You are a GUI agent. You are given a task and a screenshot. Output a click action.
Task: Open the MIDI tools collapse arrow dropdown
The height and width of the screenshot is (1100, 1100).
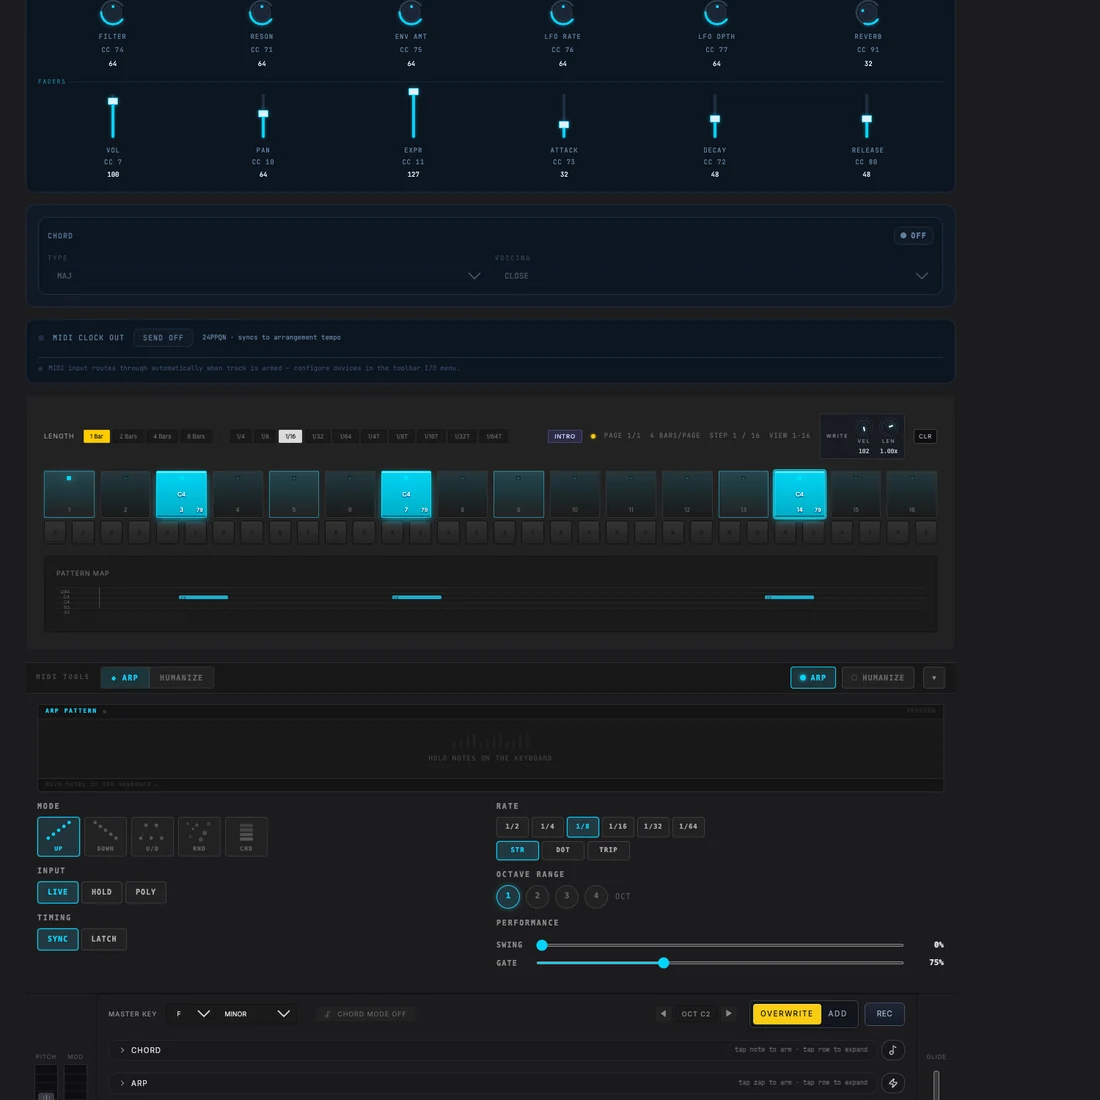(934, 678)
